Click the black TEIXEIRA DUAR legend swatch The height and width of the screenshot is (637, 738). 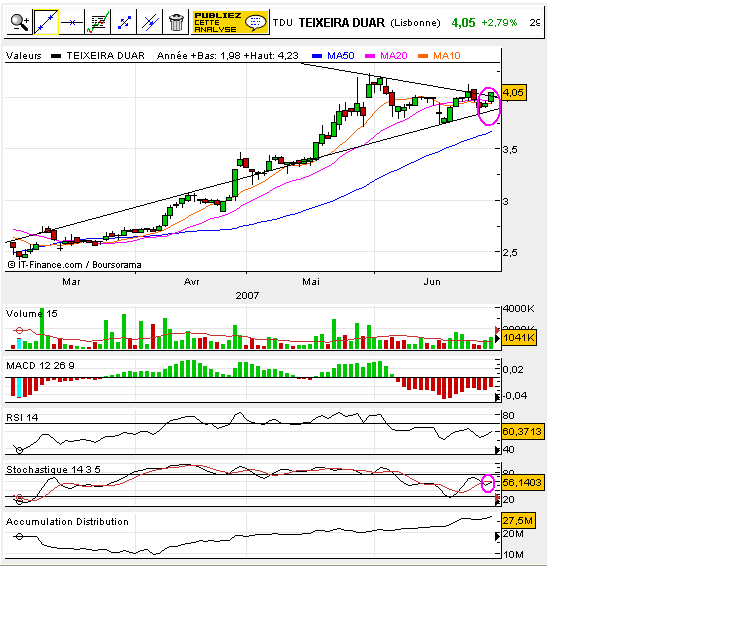click(56, 56)
